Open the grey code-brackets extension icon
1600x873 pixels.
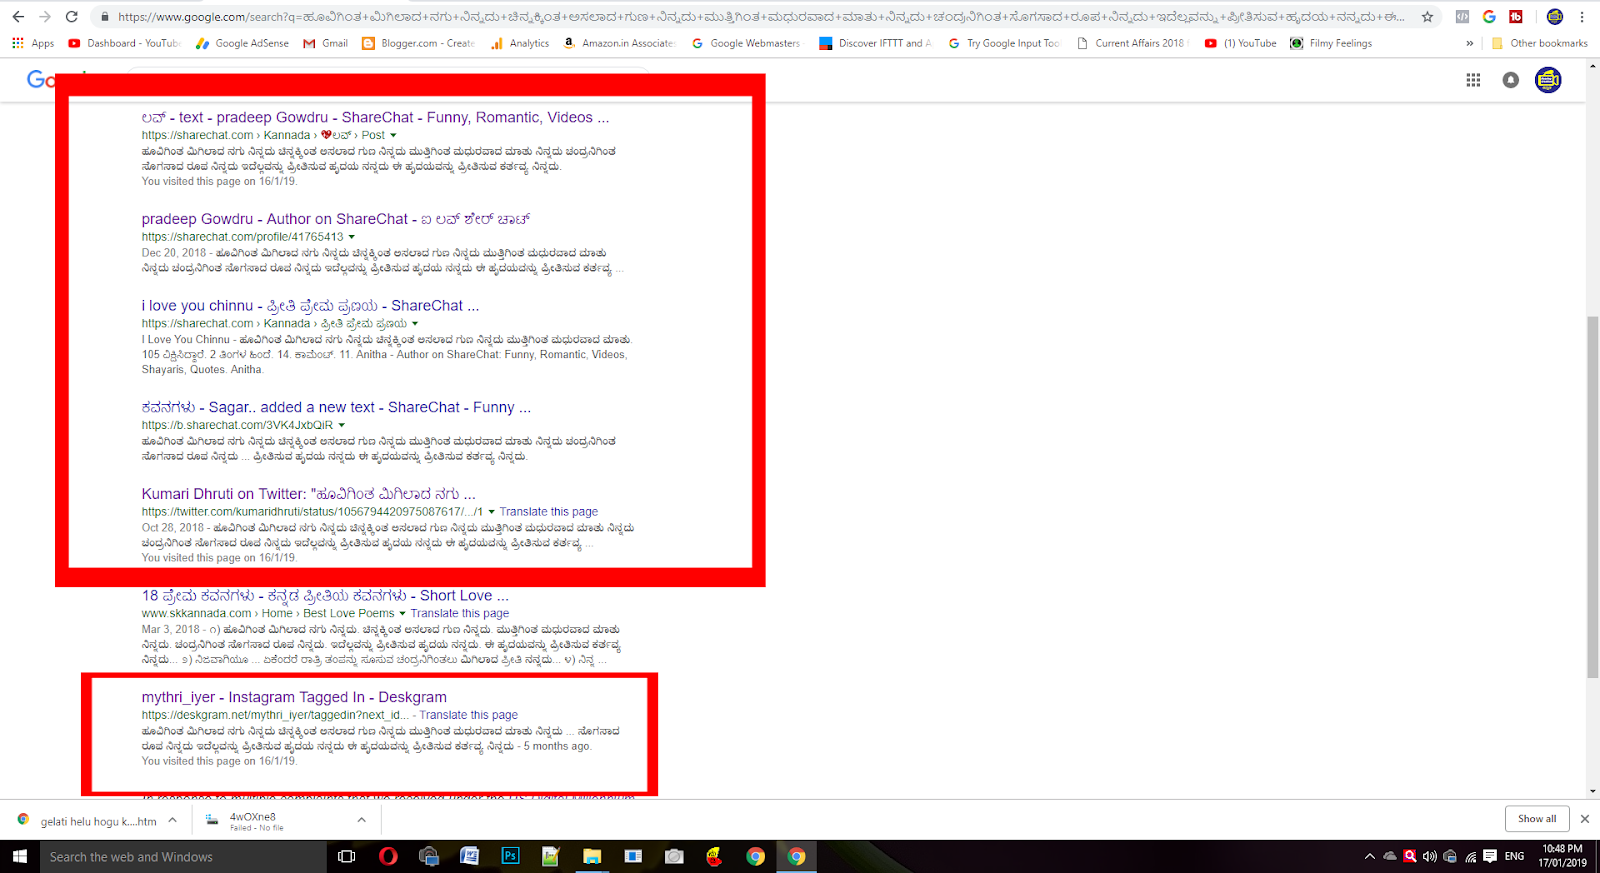click(x=1462, y=17)
